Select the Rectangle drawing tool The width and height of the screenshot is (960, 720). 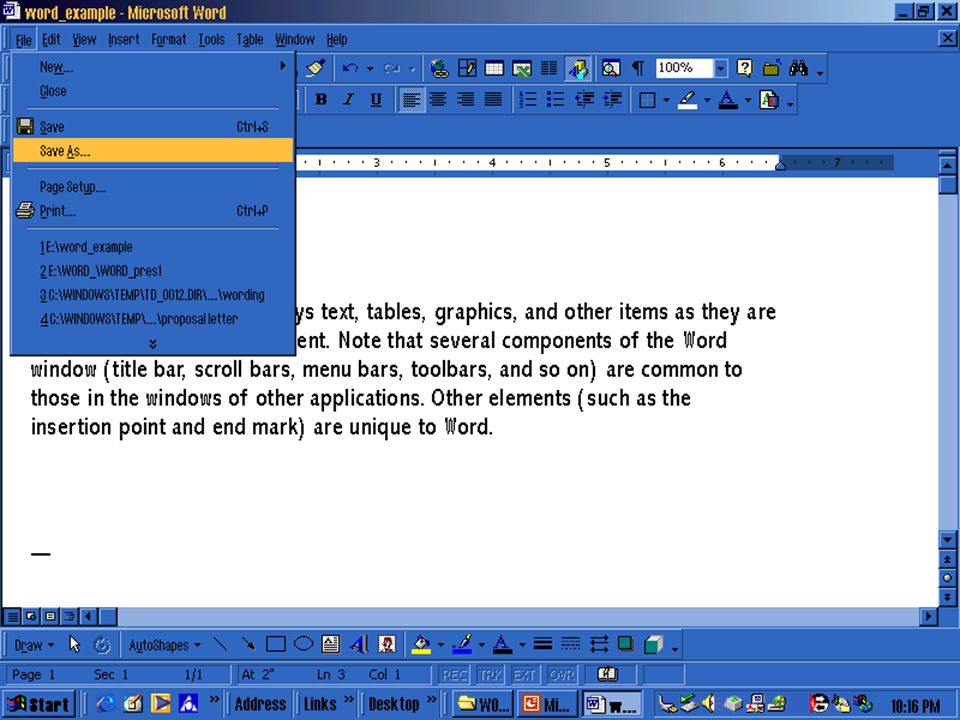click(x=276, y=644)
